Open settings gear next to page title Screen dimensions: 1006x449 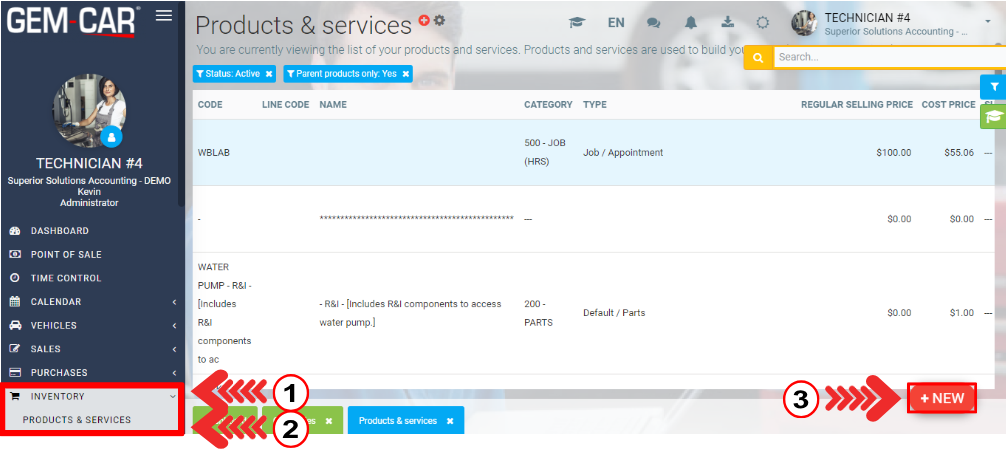(x=439, y=20)
